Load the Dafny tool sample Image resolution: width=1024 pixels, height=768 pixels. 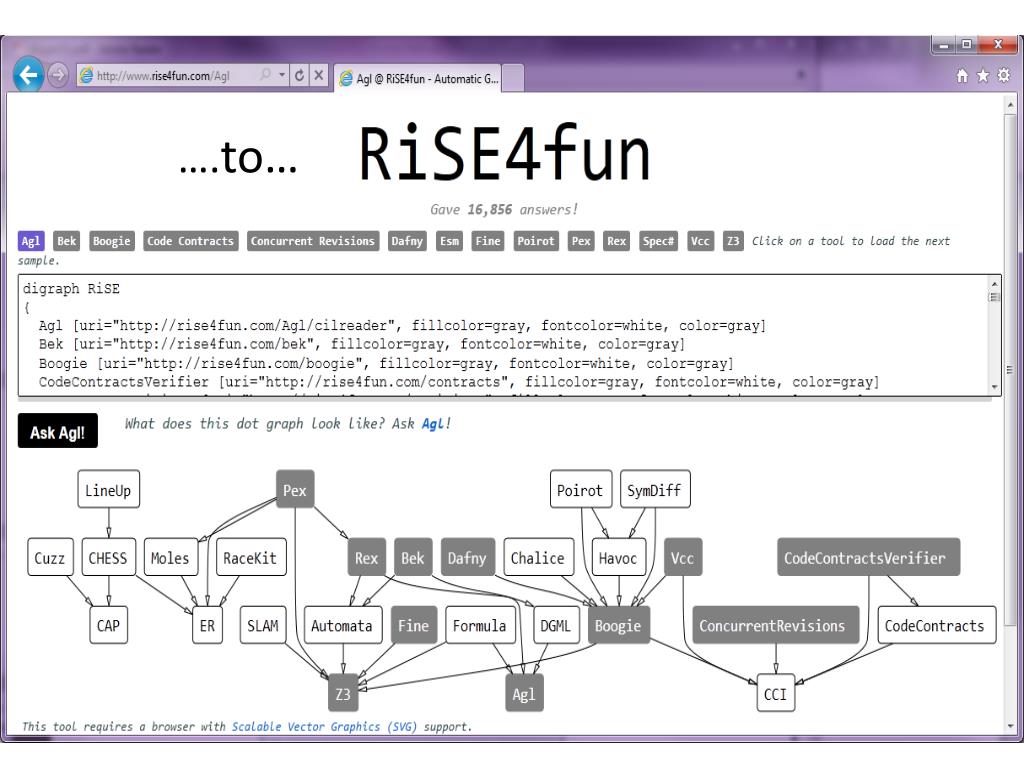point(407,241)
